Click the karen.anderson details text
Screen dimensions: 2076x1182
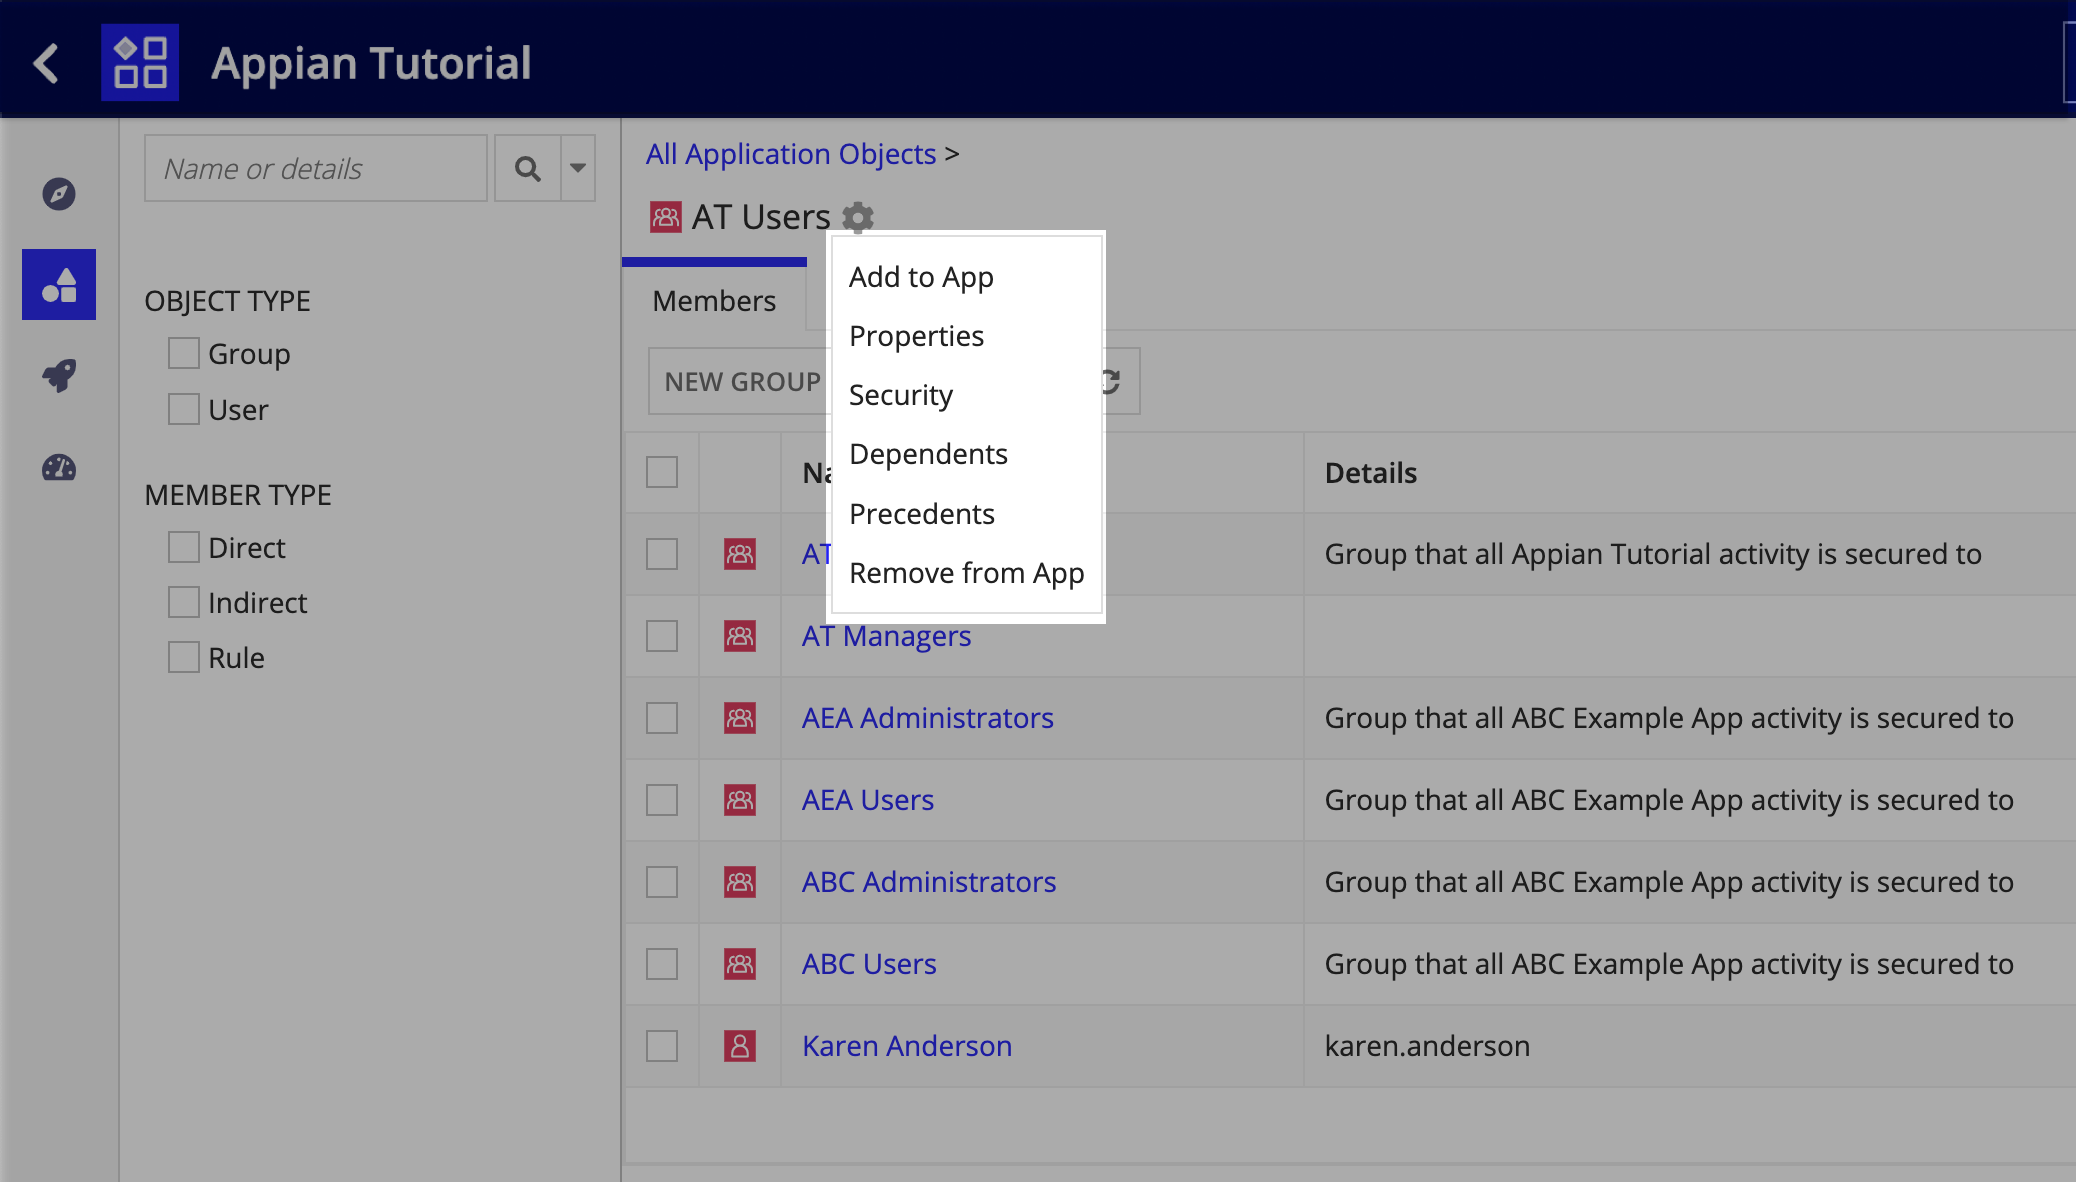point(1427,1046)
